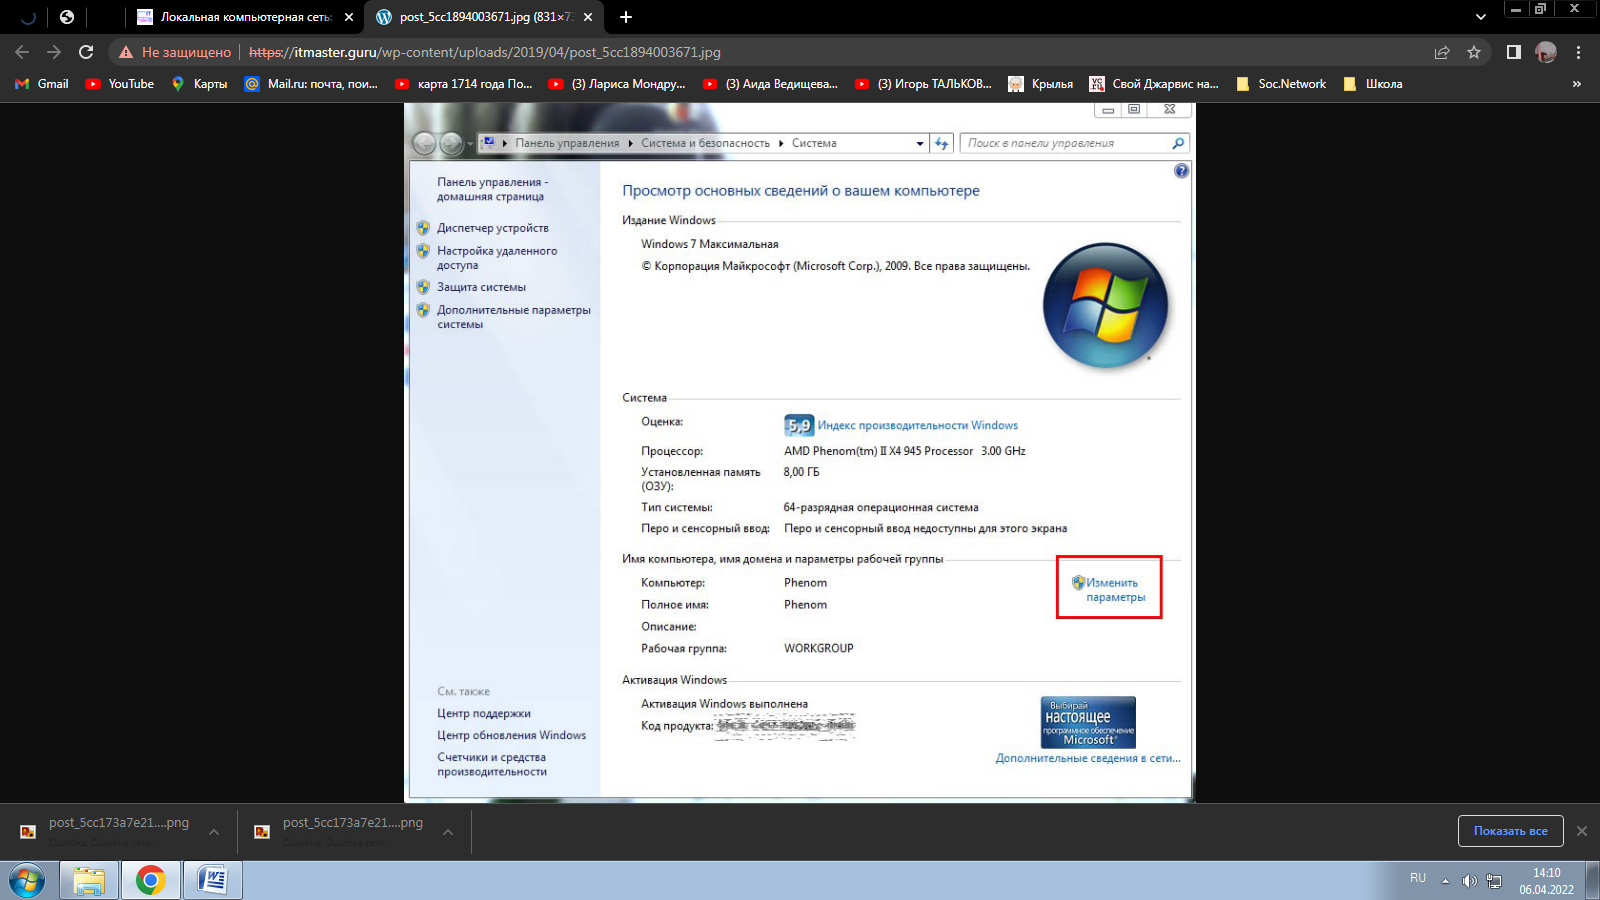This screenshot has height=900, width=1600.
Task: Click the Not secure warning icon
Action: click(x=126, y=52)
